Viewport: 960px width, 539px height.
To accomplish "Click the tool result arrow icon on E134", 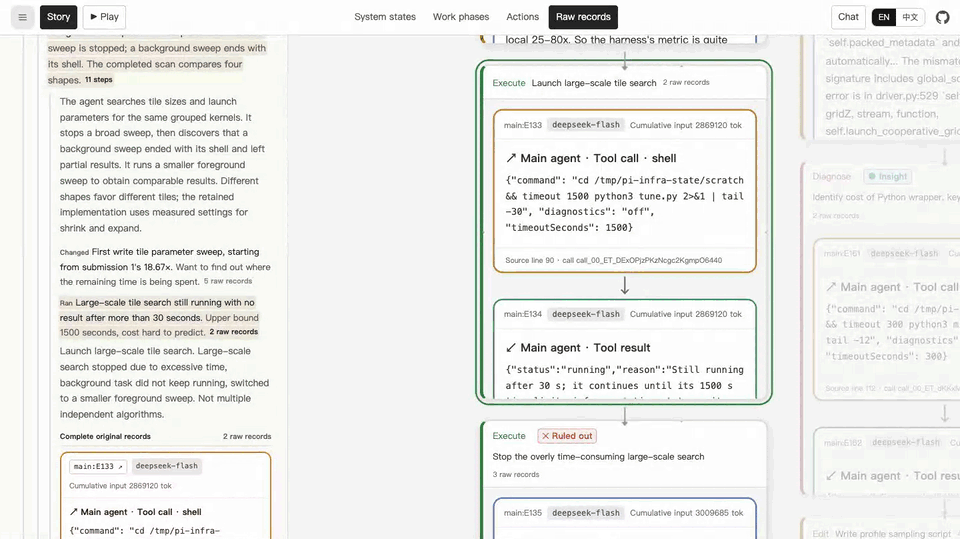I will click(x=511, y=347).
